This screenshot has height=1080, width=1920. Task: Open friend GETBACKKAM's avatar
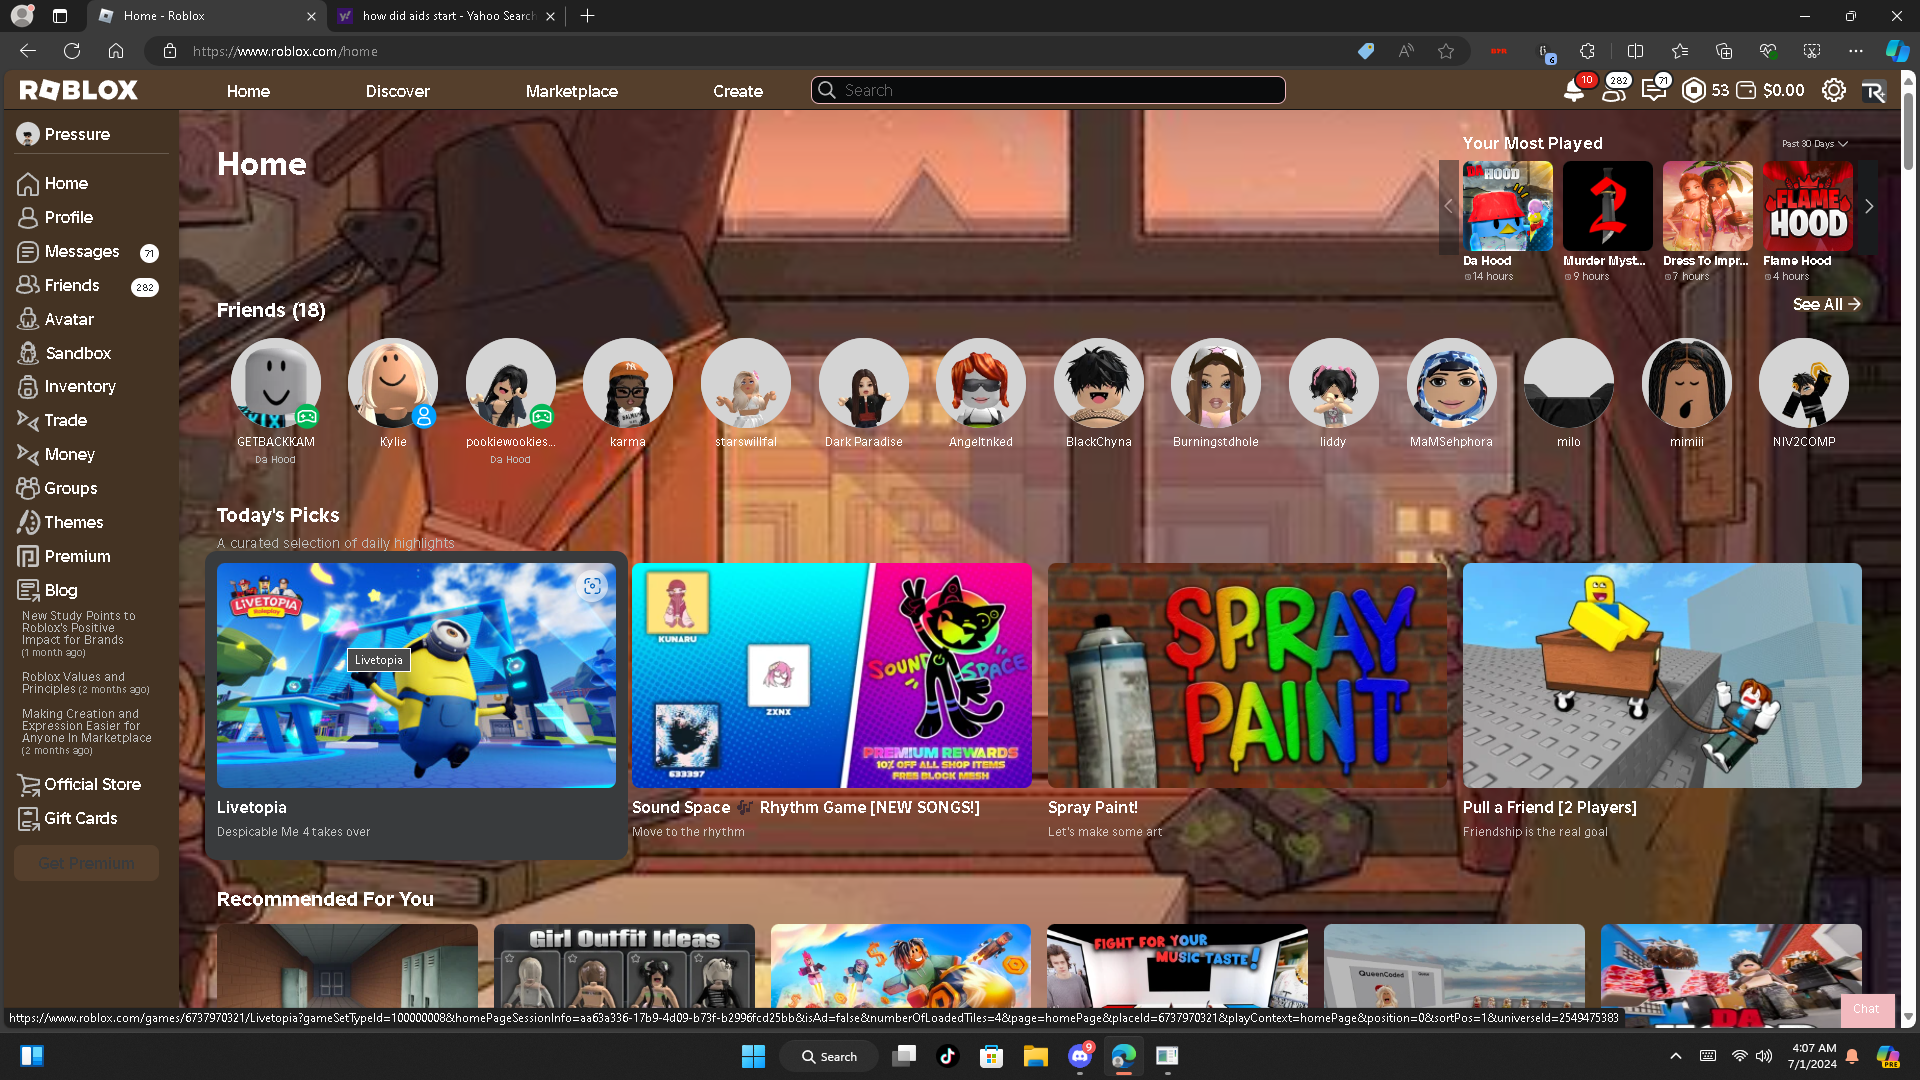pyautogui.click(x=275, y=383)
